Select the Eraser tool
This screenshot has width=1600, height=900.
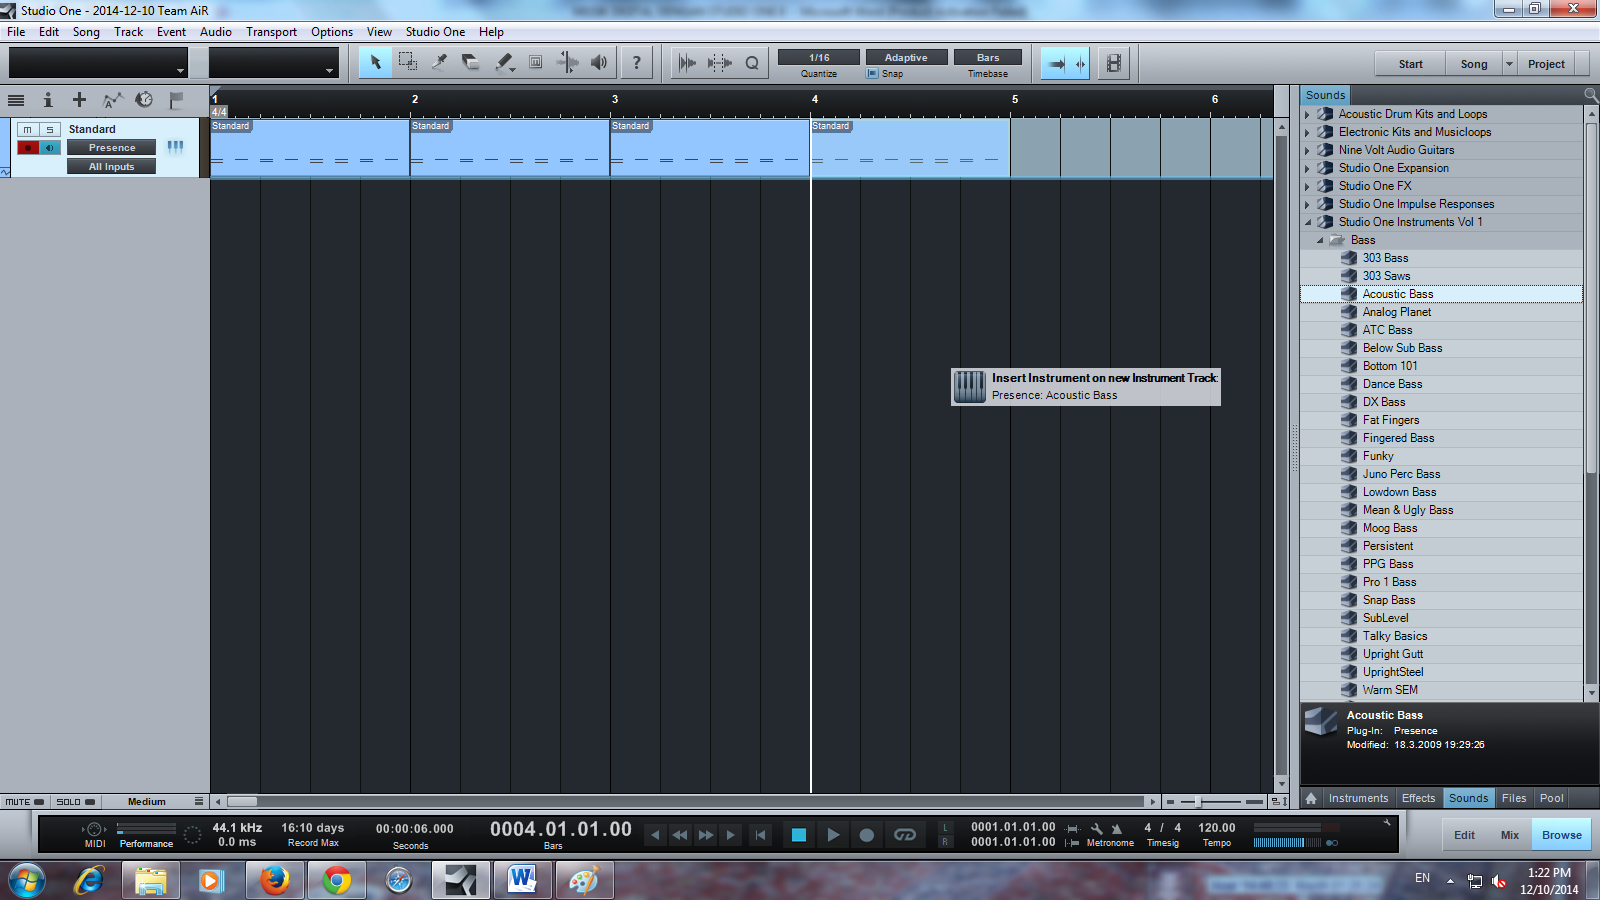(x=471, y=62)
